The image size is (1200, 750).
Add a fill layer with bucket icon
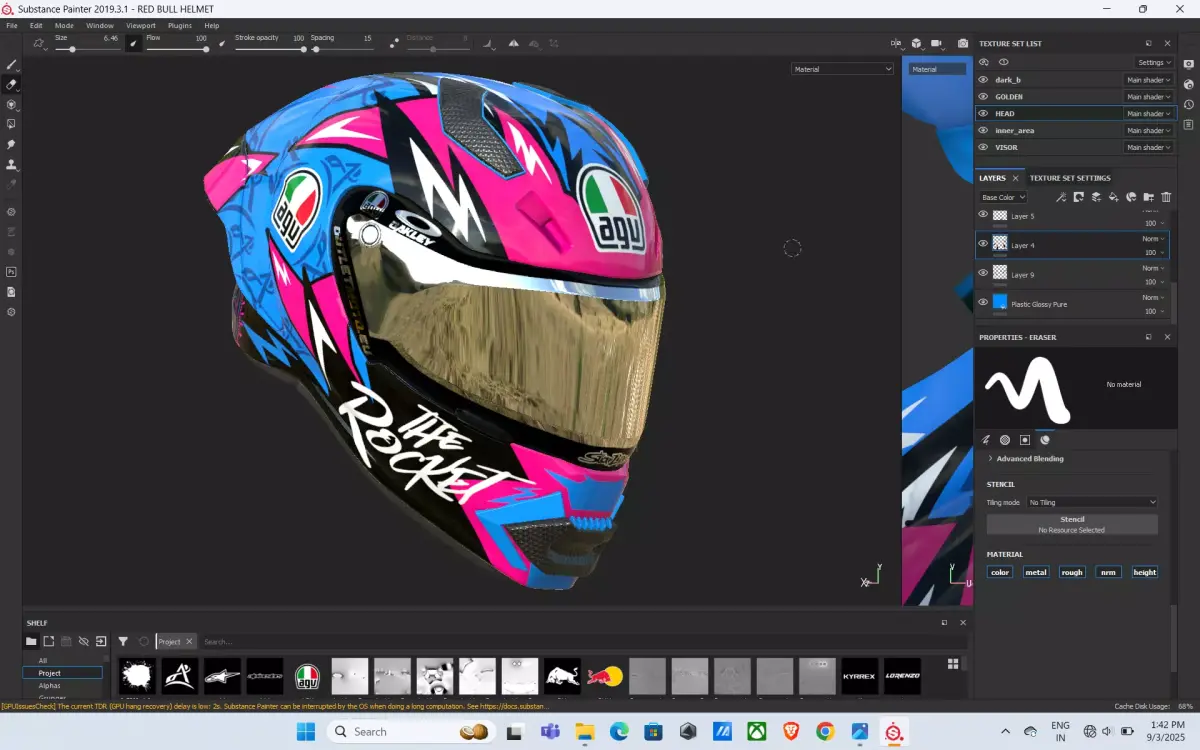(x=1113, y=197)
